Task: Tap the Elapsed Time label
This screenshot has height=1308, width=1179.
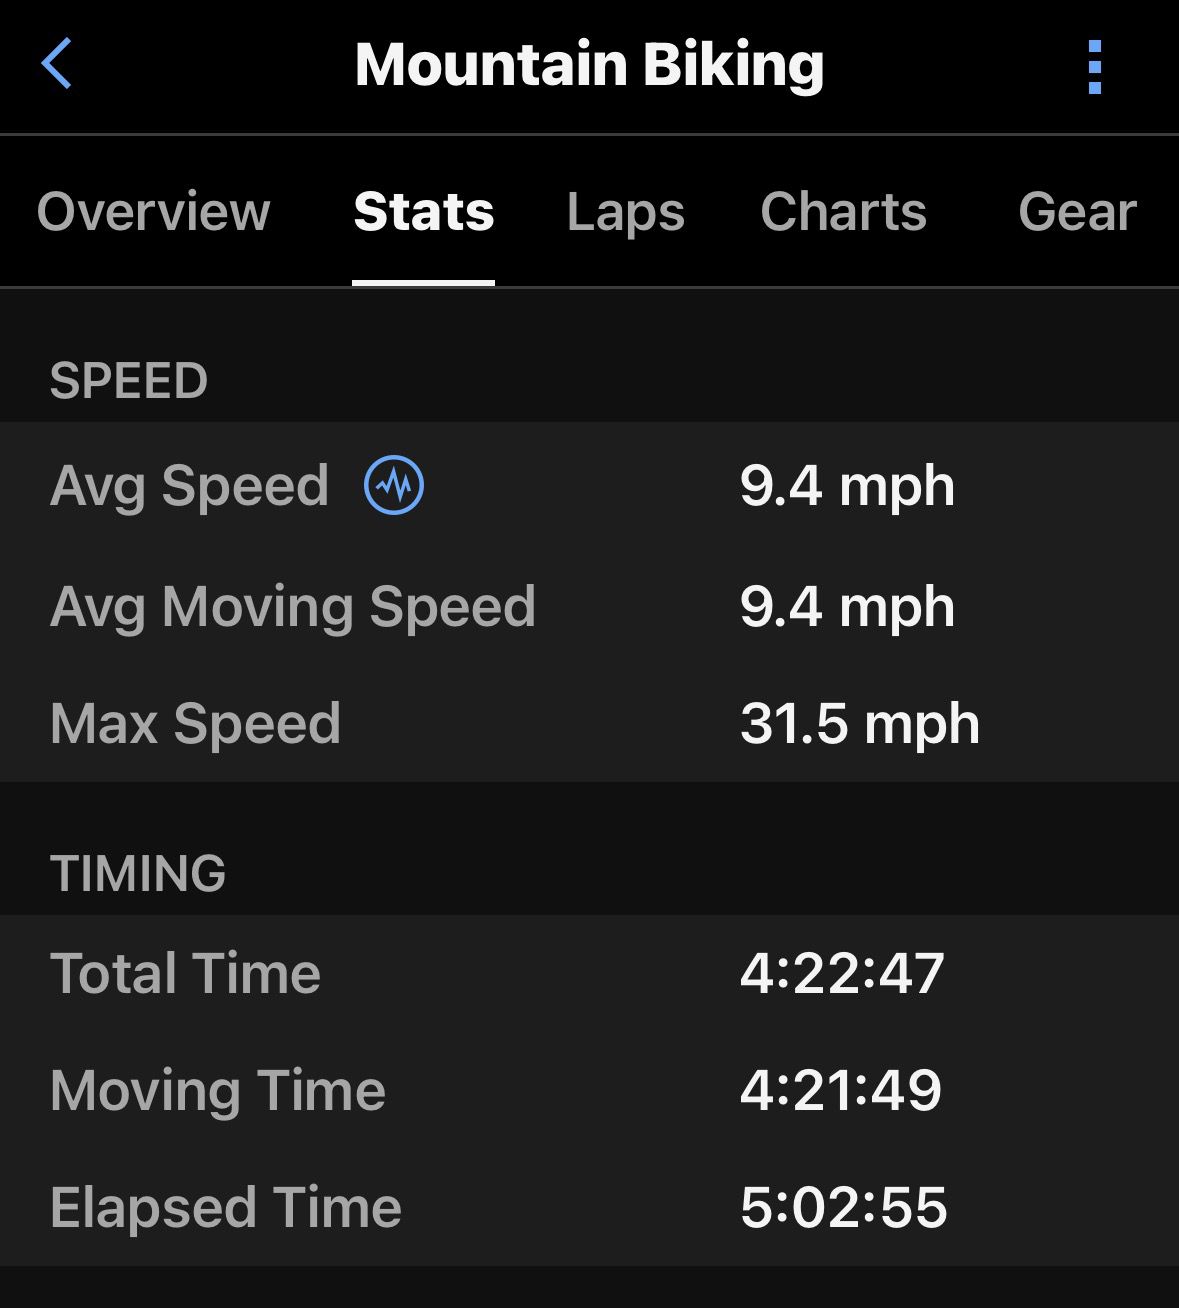Action: point(226,1207)
